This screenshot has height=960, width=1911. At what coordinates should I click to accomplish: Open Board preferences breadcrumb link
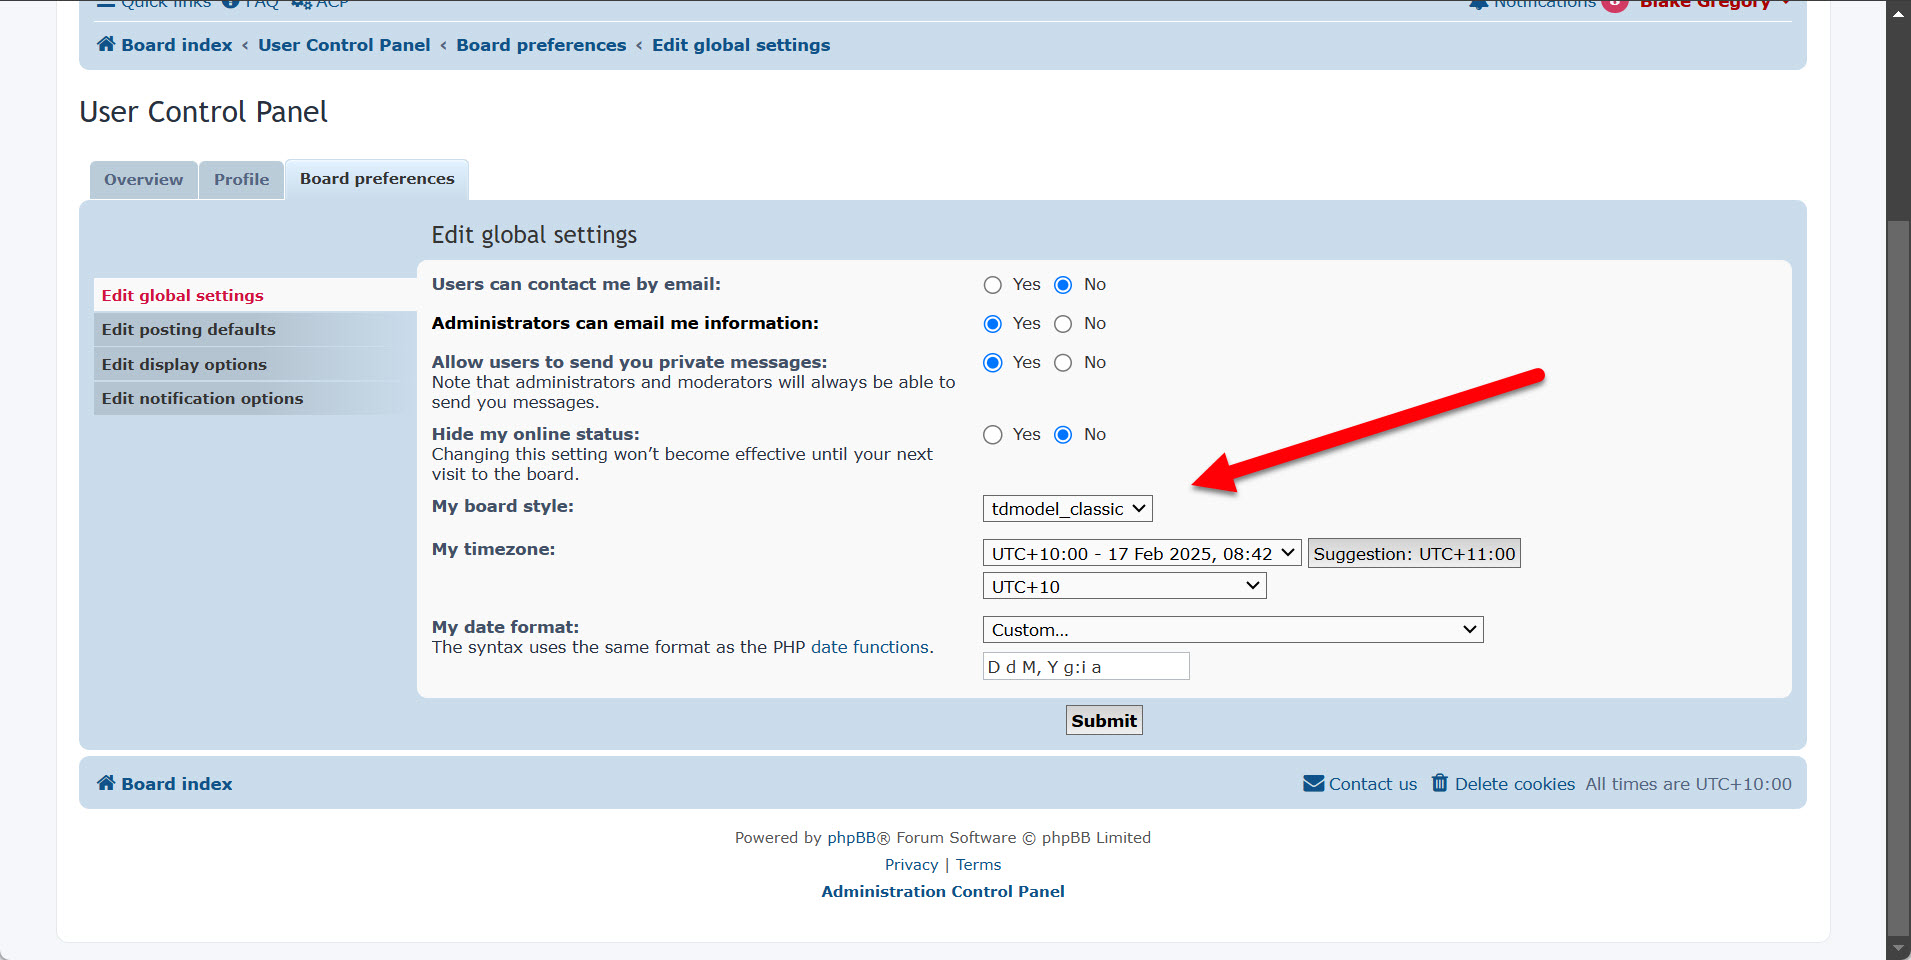(541, 45)
